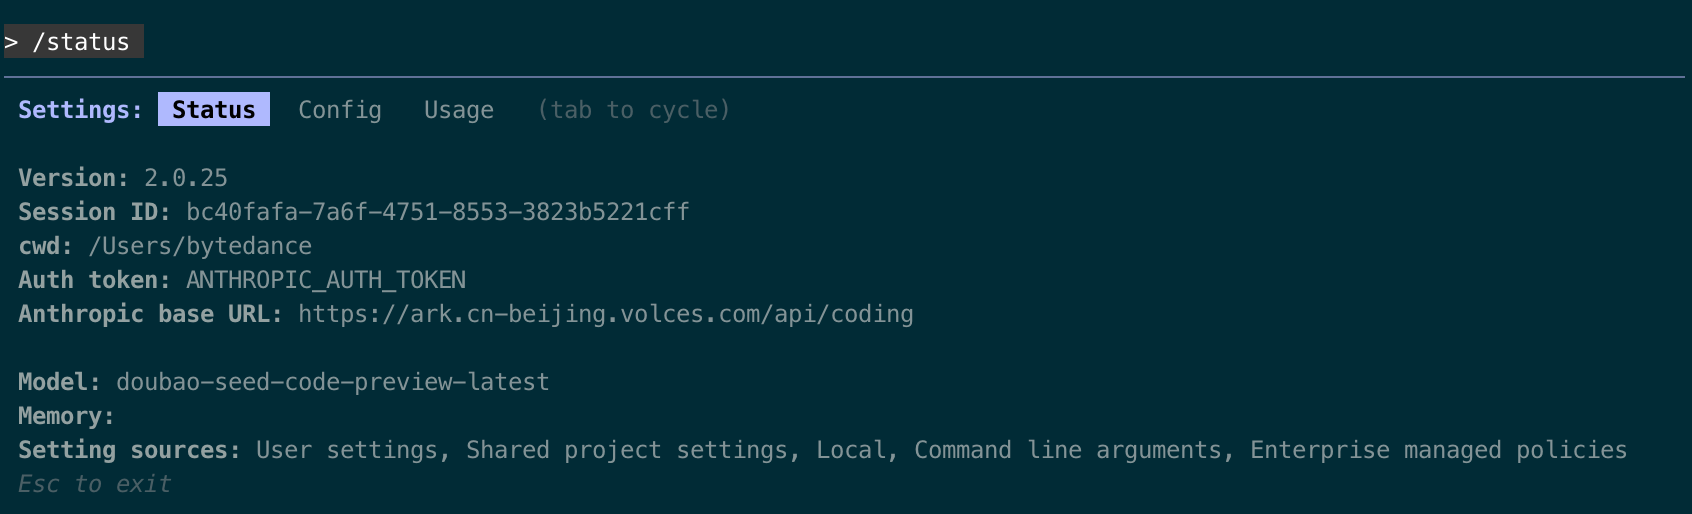Click "User settings" in setting sources
Image resolution: width=1692 pixels, height=514 pixels.
346,450
